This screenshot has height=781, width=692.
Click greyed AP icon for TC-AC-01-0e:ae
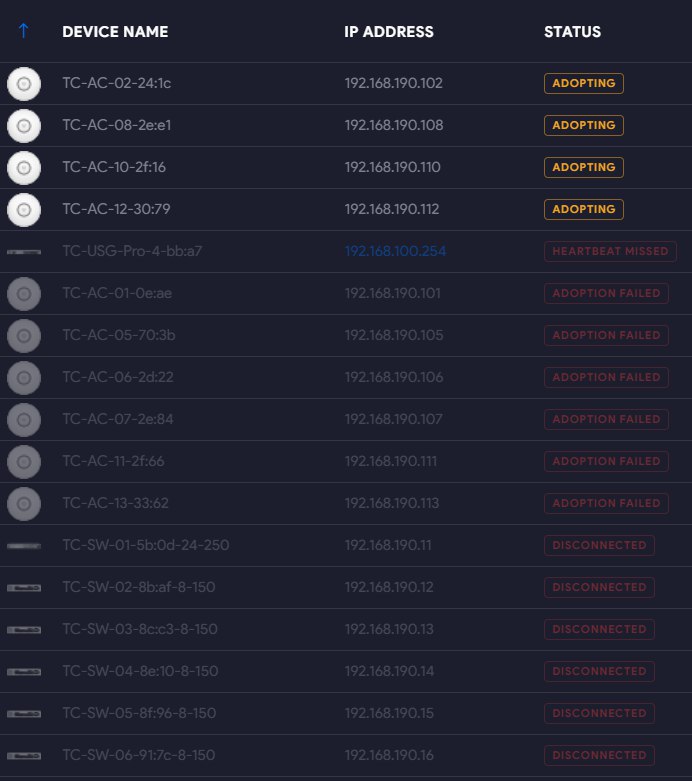coord(24,294)
